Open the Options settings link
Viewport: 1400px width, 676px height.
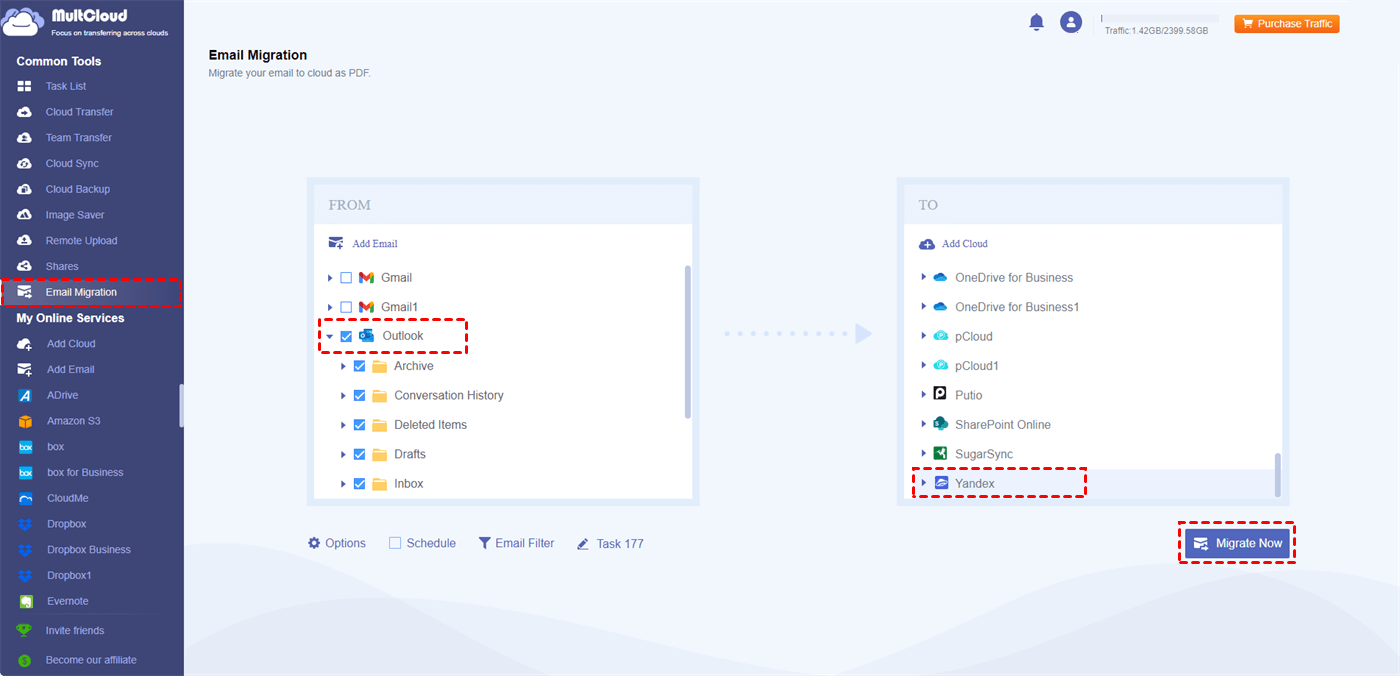point(337,543)
